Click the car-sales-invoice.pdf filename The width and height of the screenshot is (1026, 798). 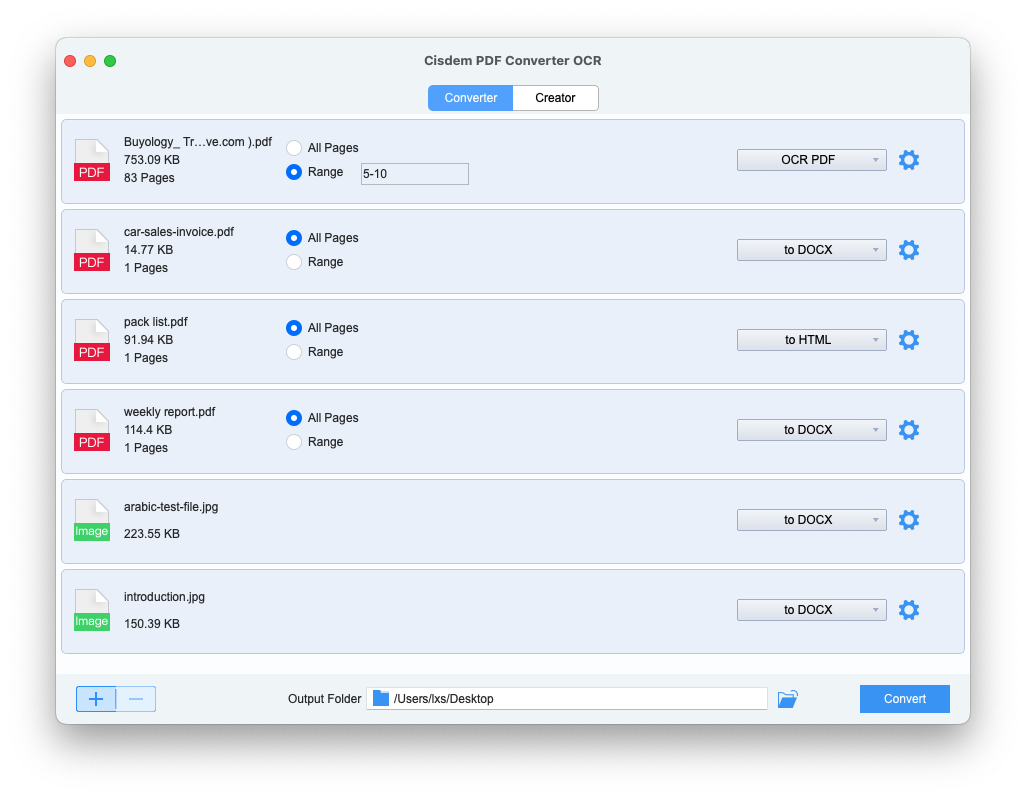click(179, 232)
